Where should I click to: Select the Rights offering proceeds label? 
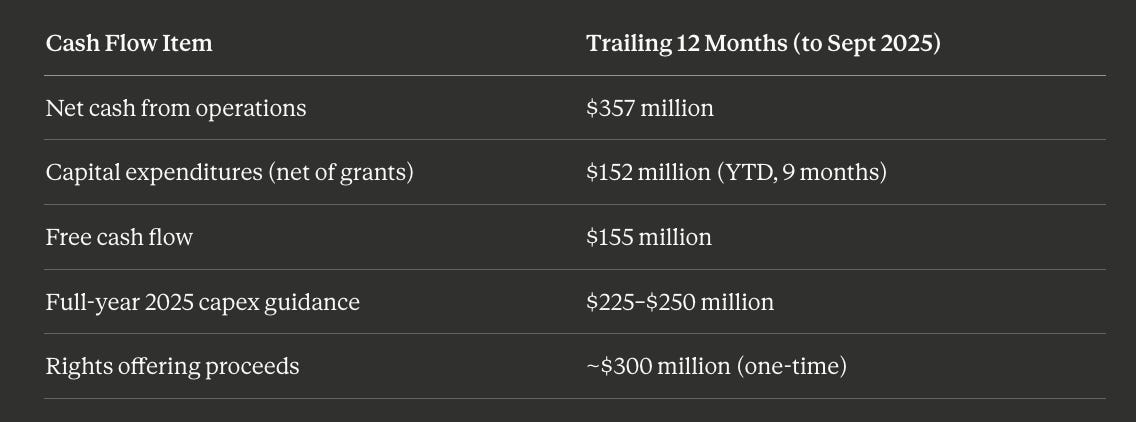pyautogui.click(x=172, y=367)
